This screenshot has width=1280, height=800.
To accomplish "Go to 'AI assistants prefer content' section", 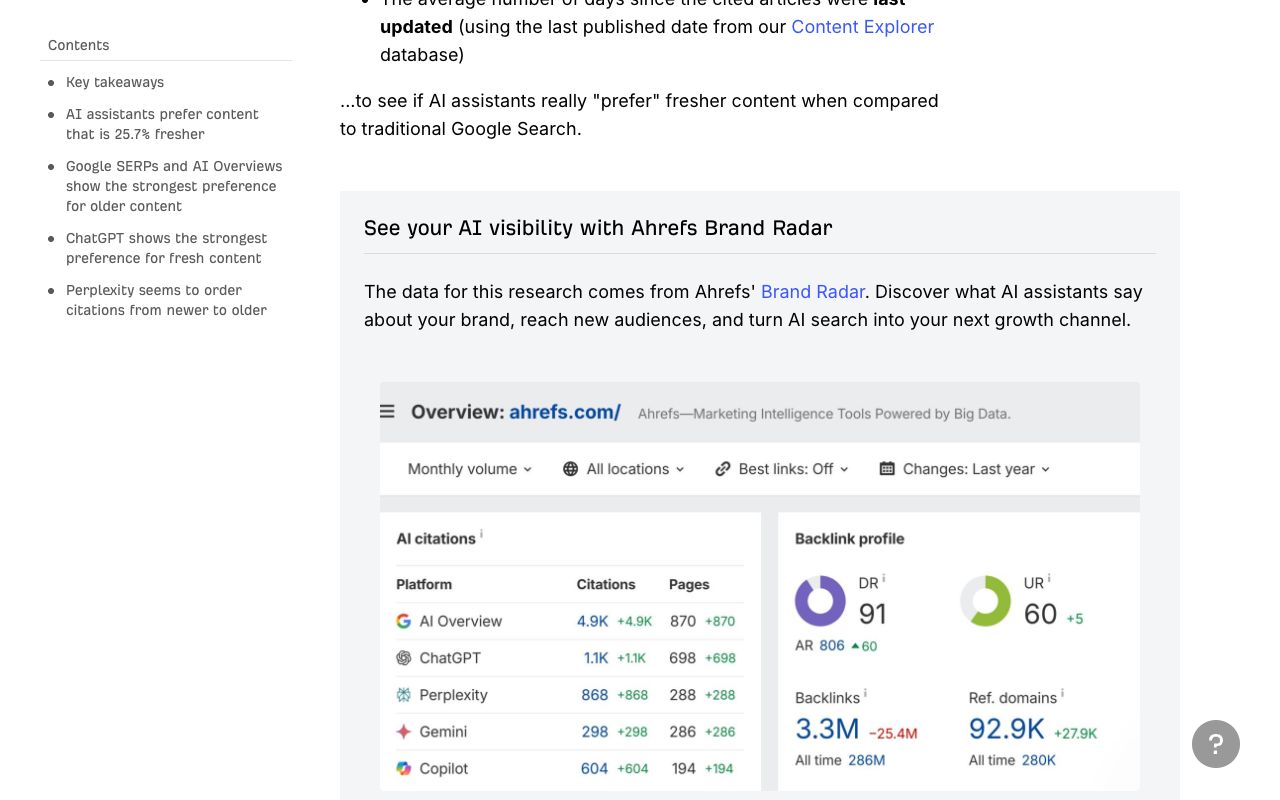I will coord(162,124).
